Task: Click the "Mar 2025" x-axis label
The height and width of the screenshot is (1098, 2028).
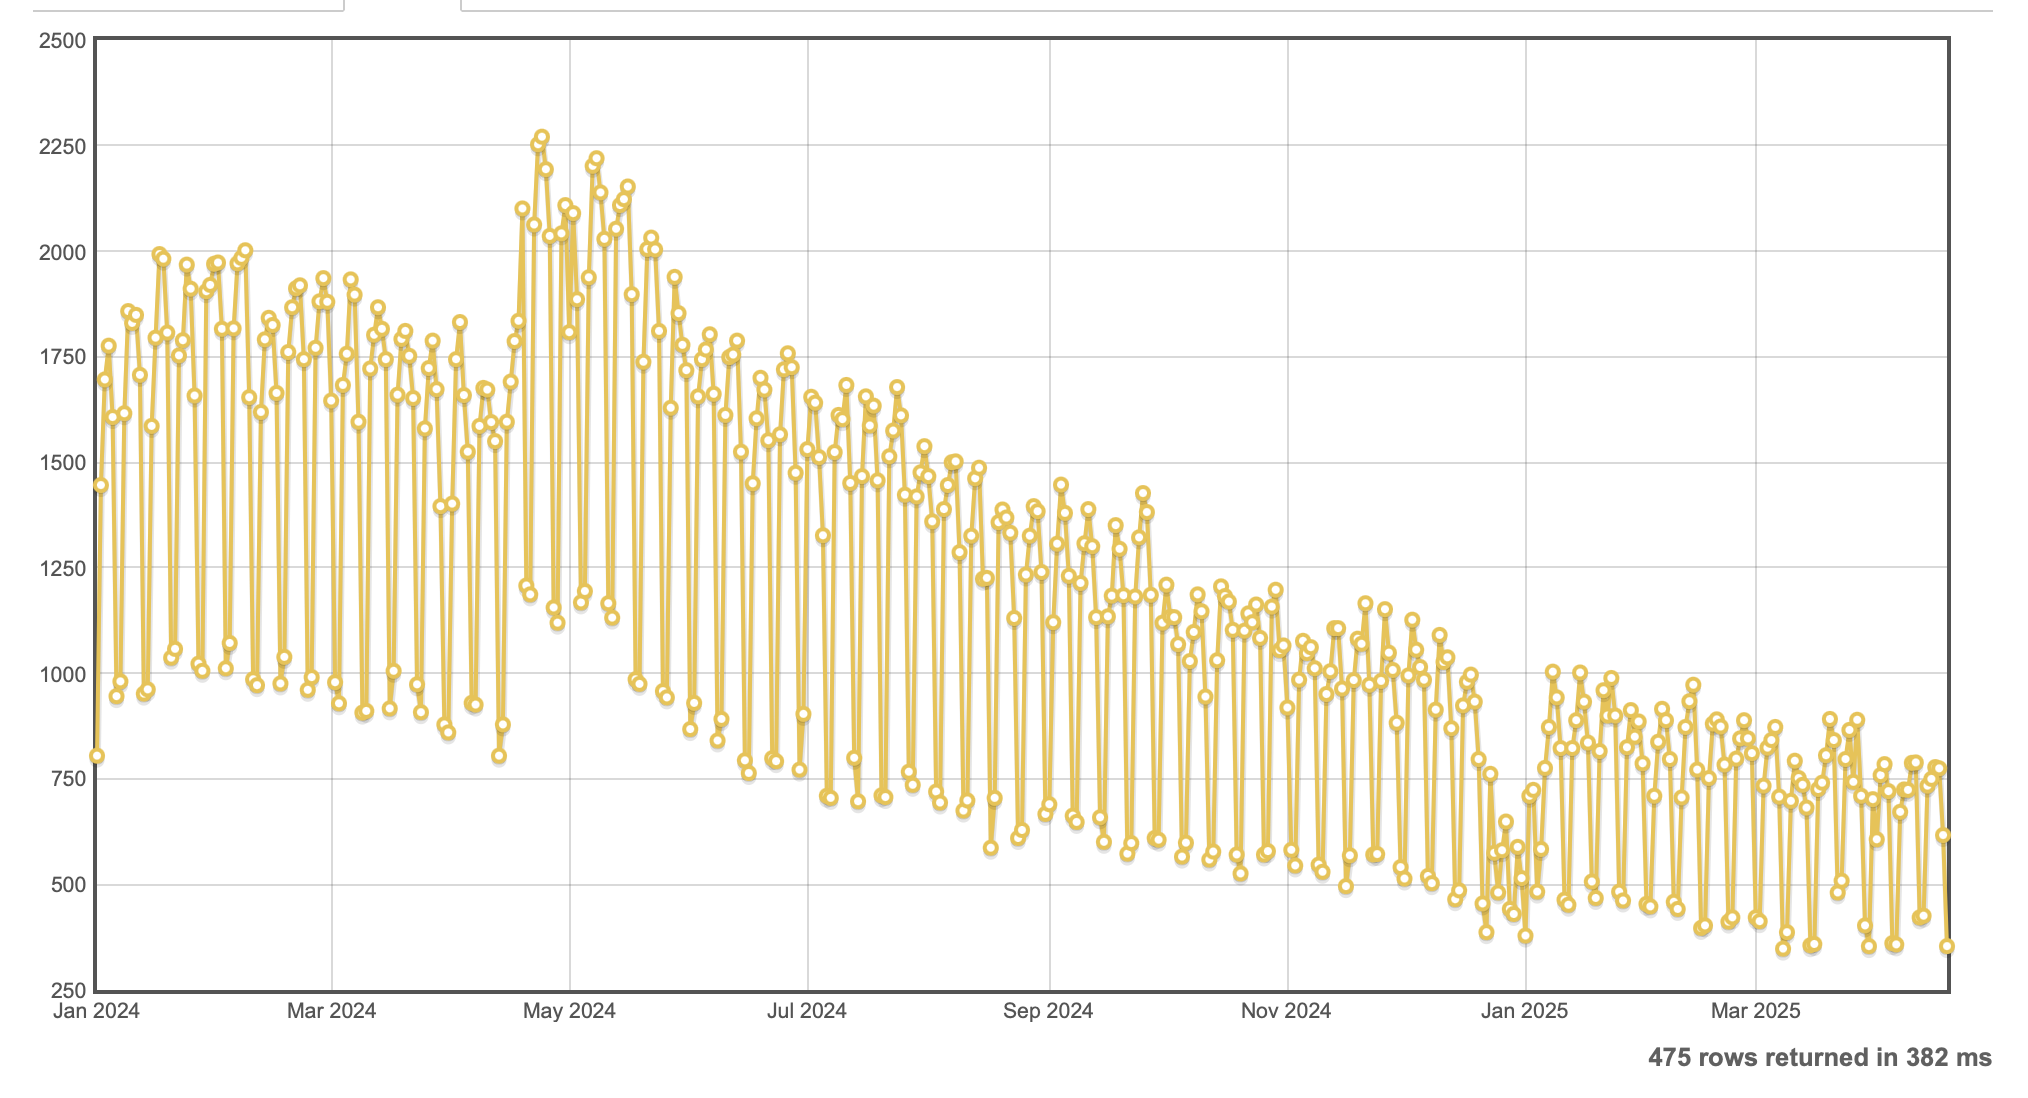Action: click(1755, 1011)
